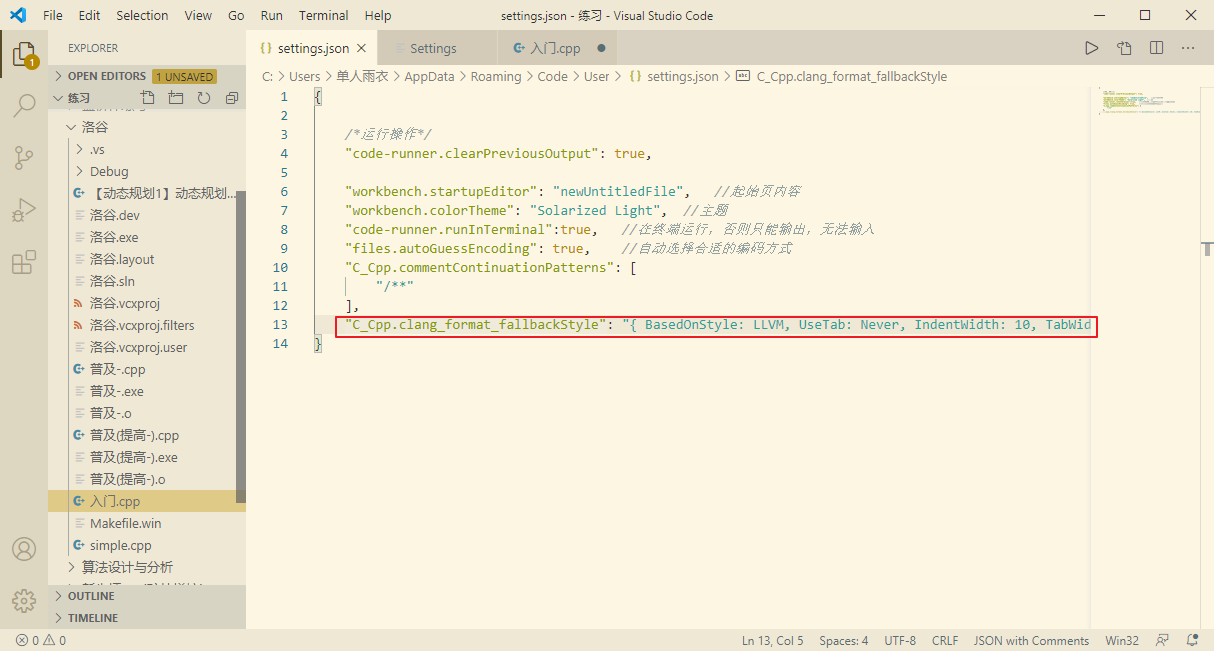
Task: Open the Source Control view
Action: click(24, 157)
